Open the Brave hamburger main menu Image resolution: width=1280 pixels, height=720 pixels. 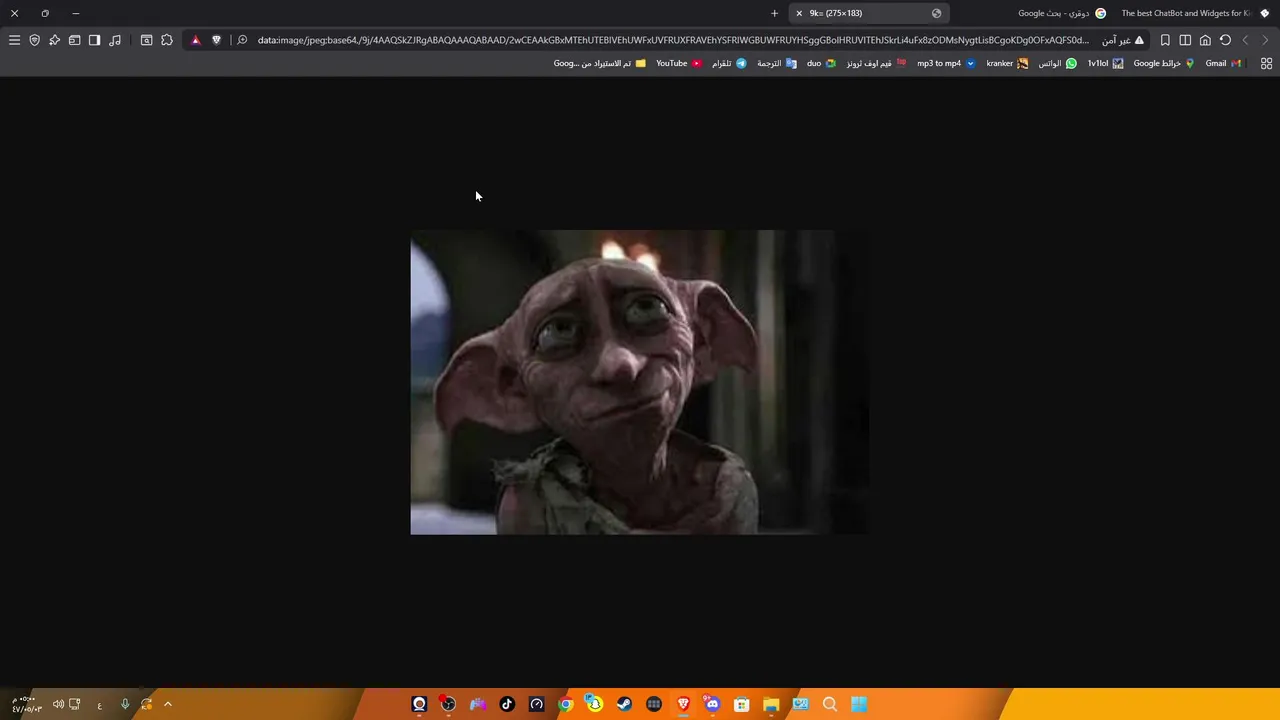click(x=14, y=40)
